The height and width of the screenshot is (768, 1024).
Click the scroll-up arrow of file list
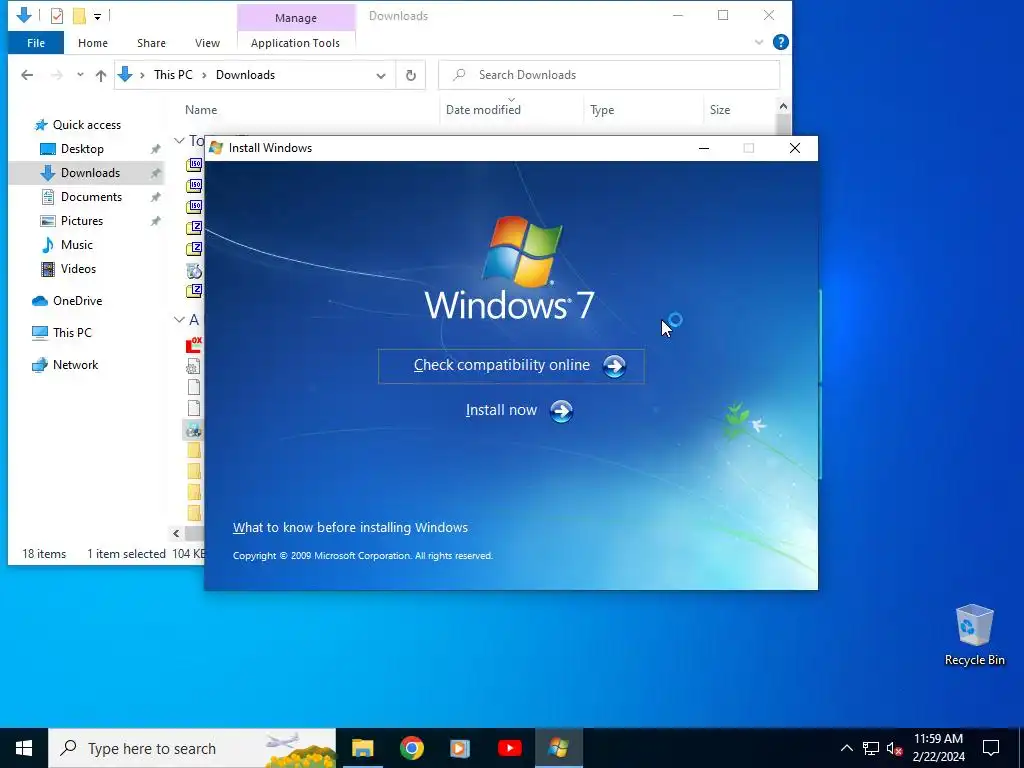click(783, 106)
